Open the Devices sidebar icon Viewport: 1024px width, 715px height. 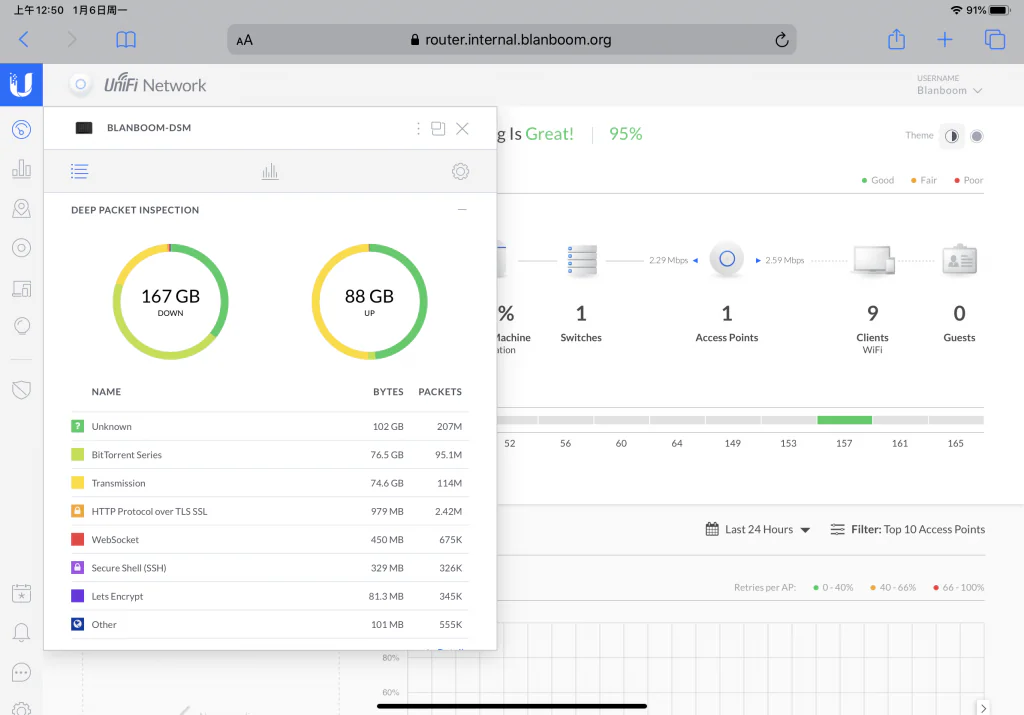click(x=22, y=248)
